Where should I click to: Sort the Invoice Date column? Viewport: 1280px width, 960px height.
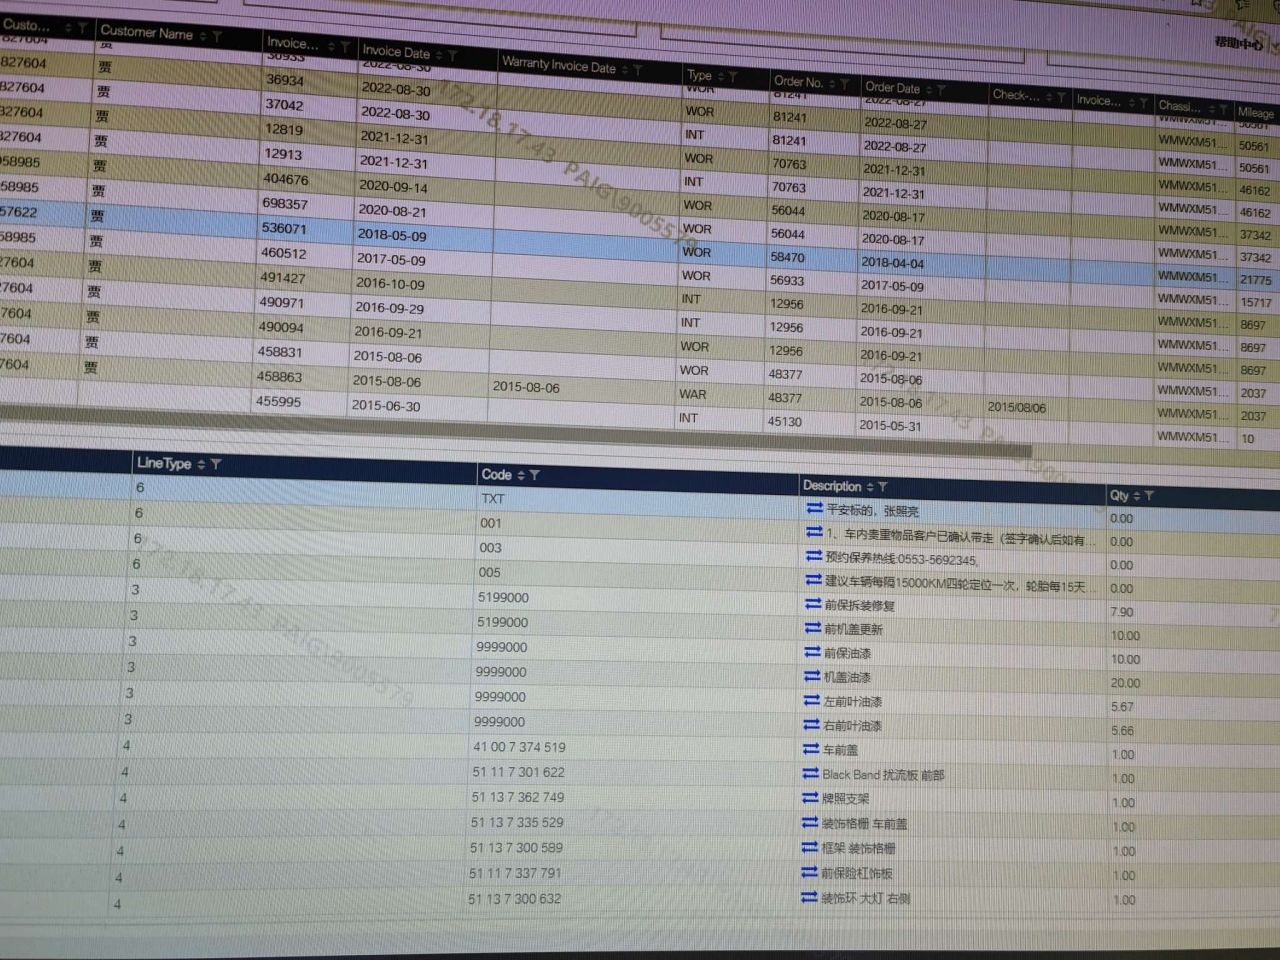439,54
